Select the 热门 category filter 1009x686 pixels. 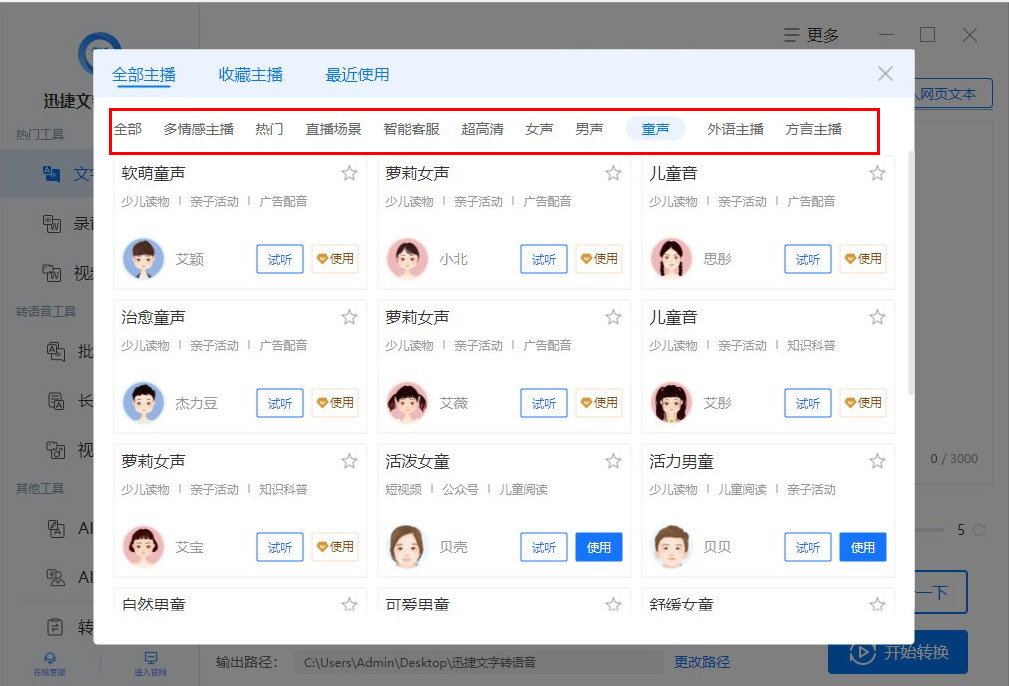pos(269,129)
